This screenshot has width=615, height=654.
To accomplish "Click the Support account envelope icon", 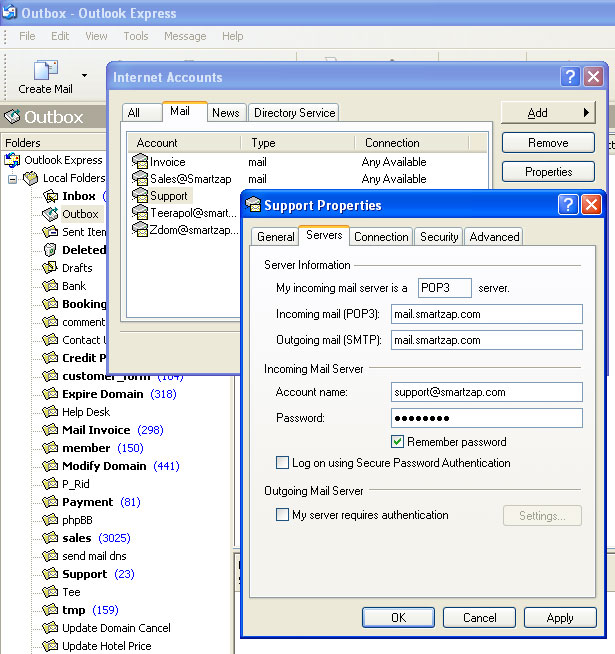I will 140,196.
